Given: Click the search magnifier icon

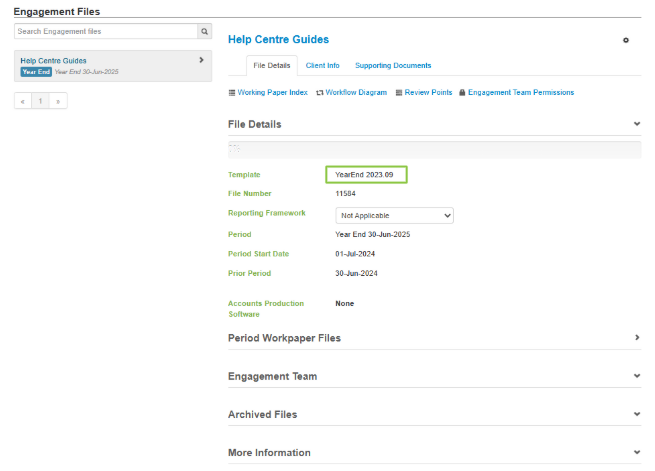Looking at the screenshot, I should coord(204,32).
